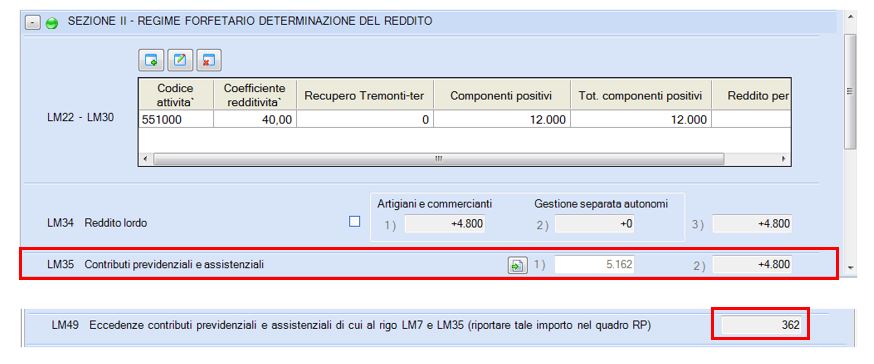Click the panel vertical scrollbar up arrow
The image size is (874, 364).
(x=850, y=17)
